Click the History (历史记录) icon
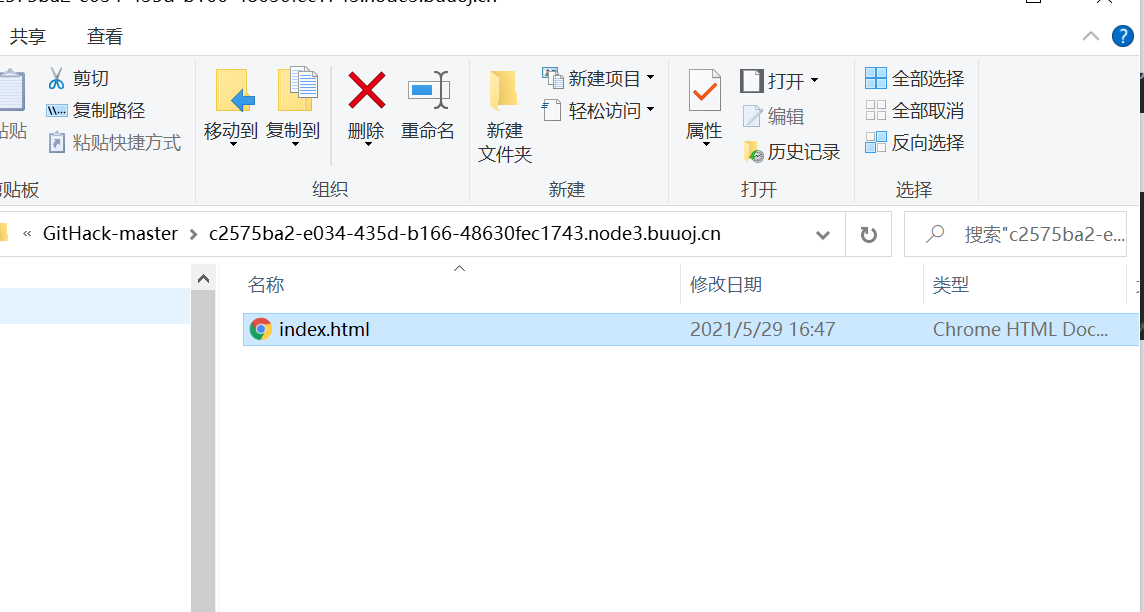 click(754, 152)
